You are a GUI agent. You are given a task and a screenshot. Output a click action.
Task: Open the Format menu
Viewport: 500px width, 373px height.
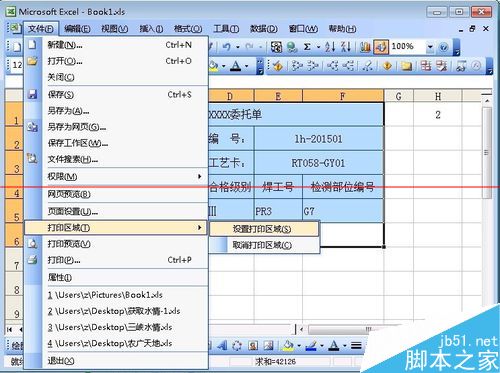[188, 29]
